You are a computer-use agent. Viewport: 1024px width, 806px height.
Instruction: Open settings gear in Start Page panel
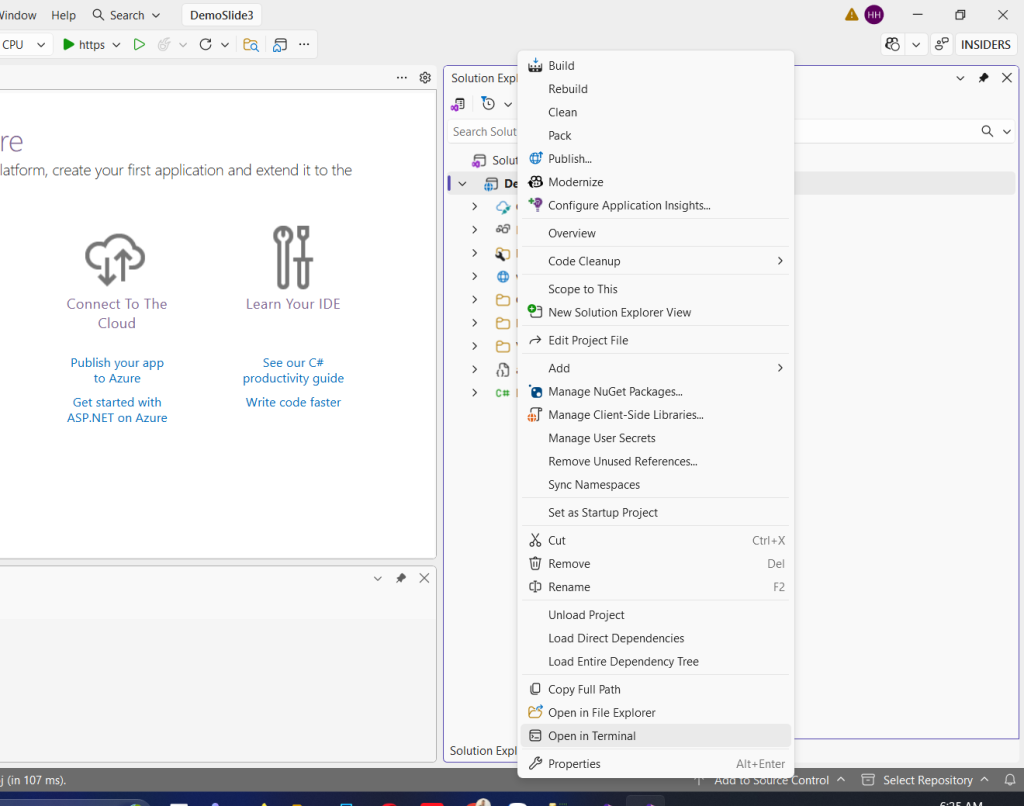(x=425, y=78)
